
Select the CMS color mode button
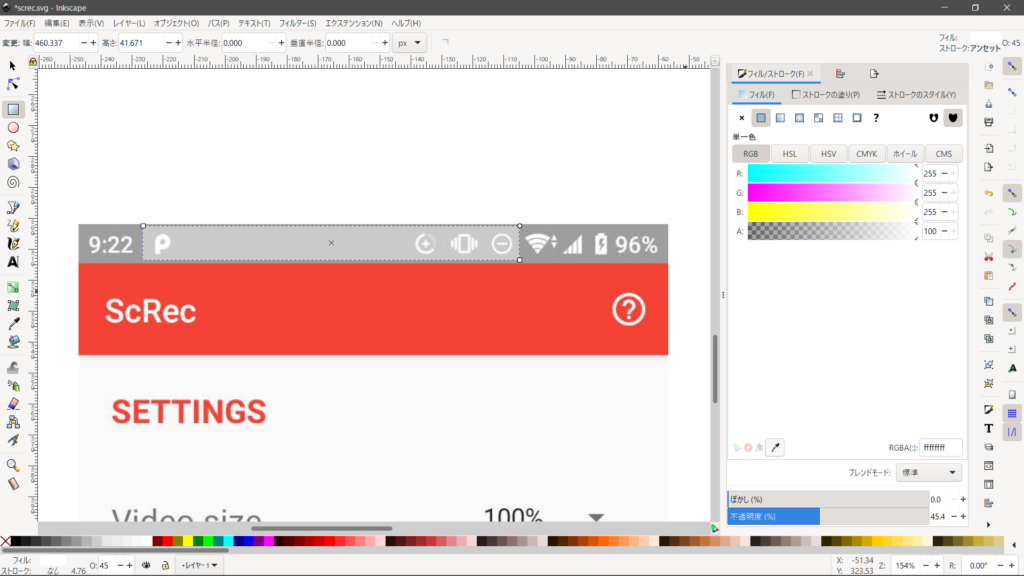coord(944,154)
